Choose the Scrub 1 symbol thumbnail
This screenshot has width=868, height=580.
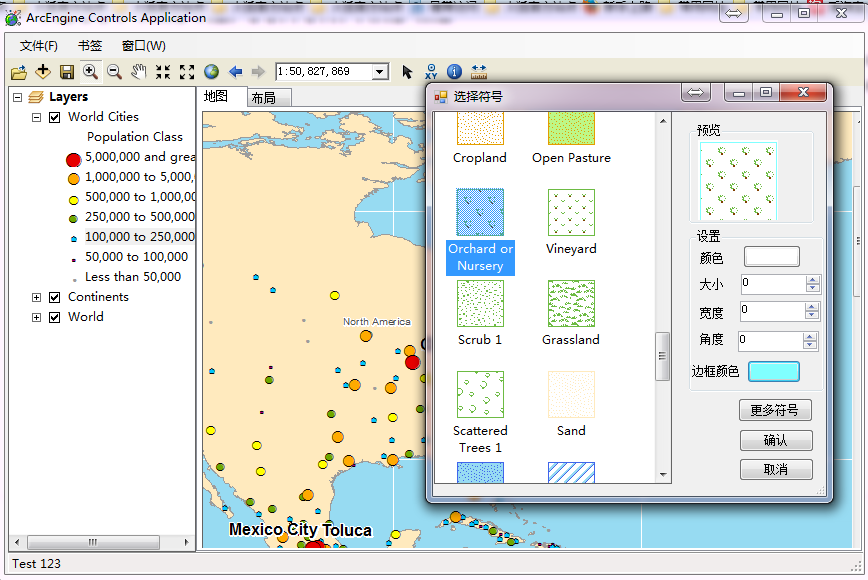480,303
